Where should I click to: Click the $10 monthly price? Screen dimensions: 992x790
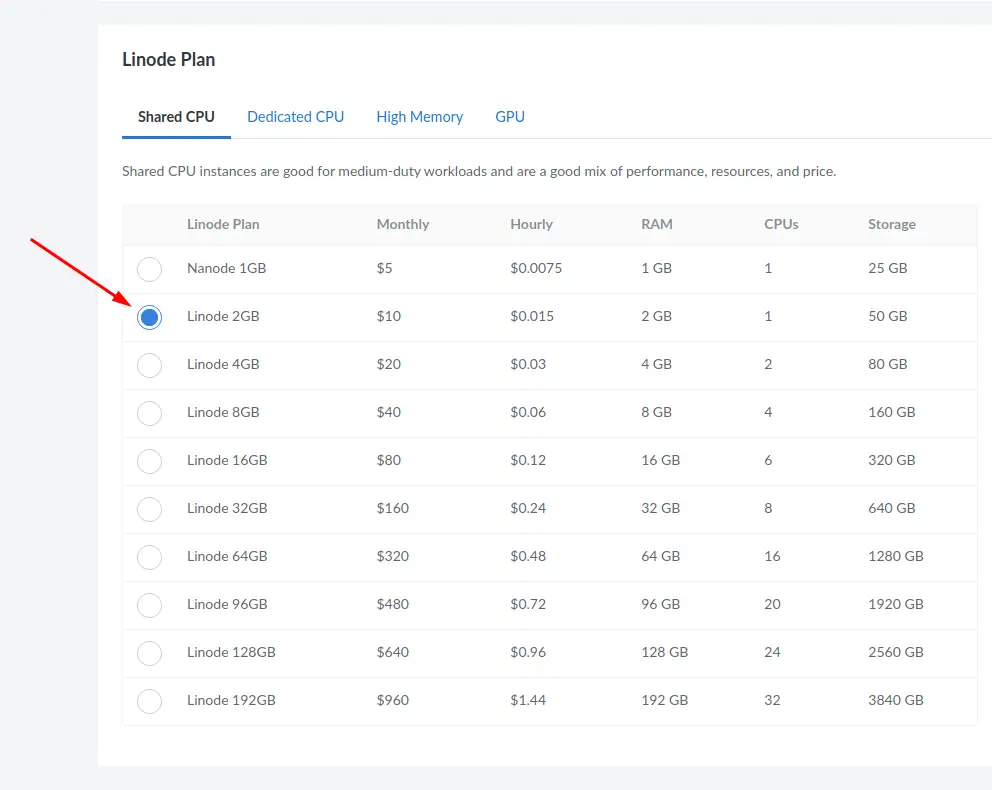[389, 316]
